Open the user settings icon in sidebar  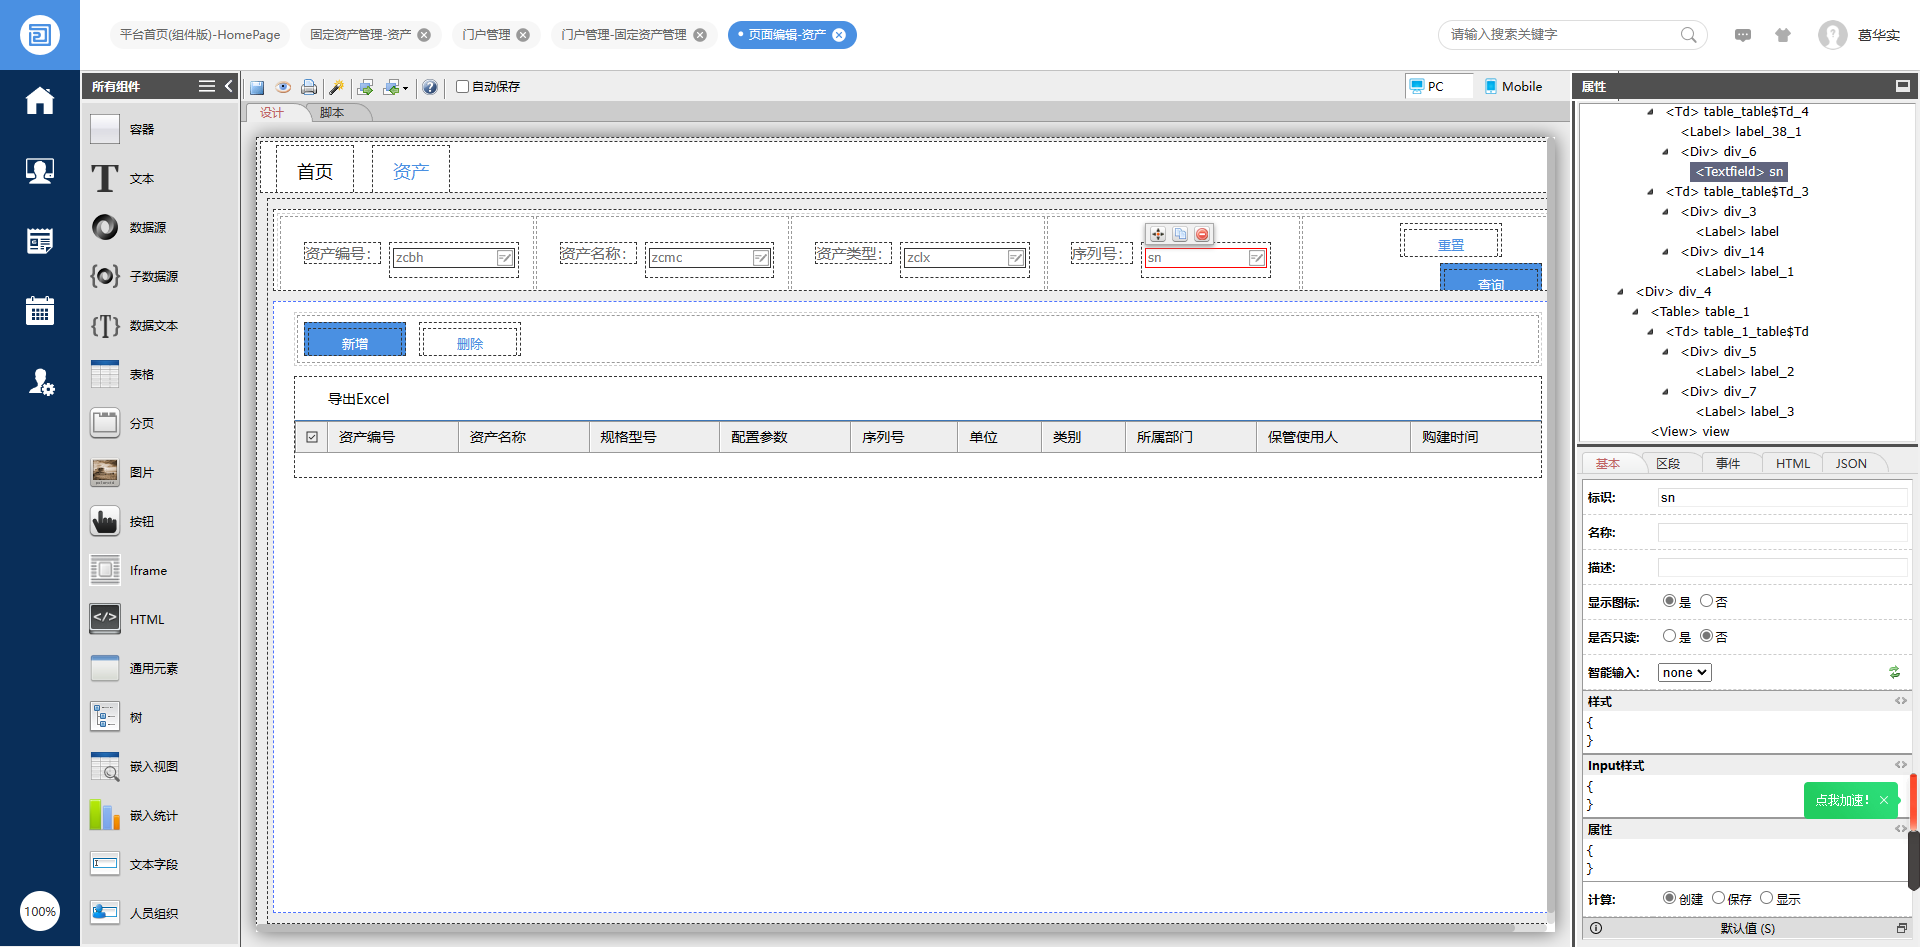pos(40,381)
